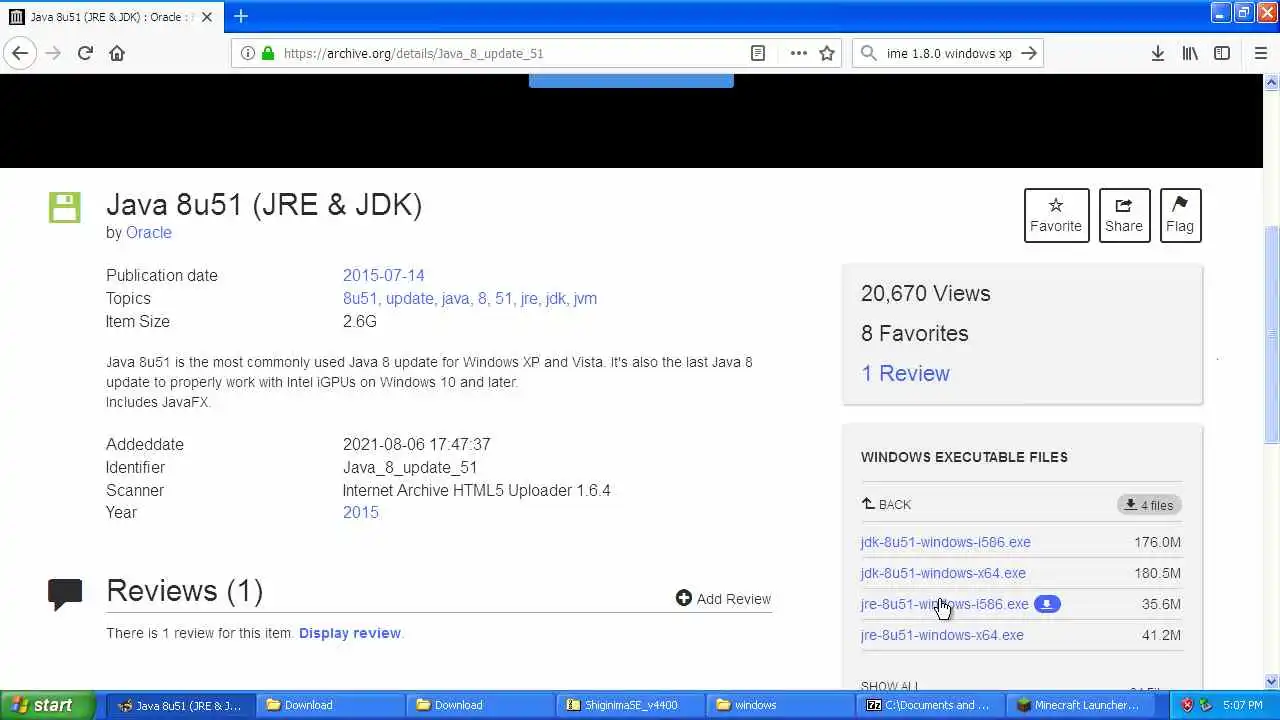The height and width of the screenshot is (720, 1280).
Task: Click the page vertical scrollbar thumb
Action: click(1271, 334)
